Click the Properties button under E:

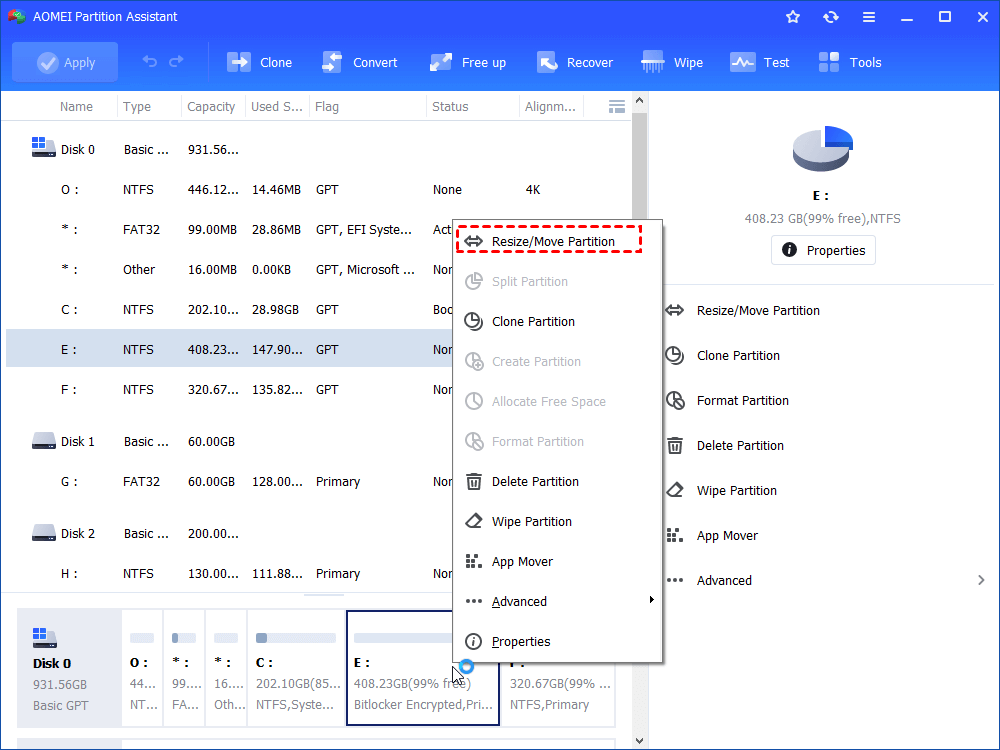(823, 250)
